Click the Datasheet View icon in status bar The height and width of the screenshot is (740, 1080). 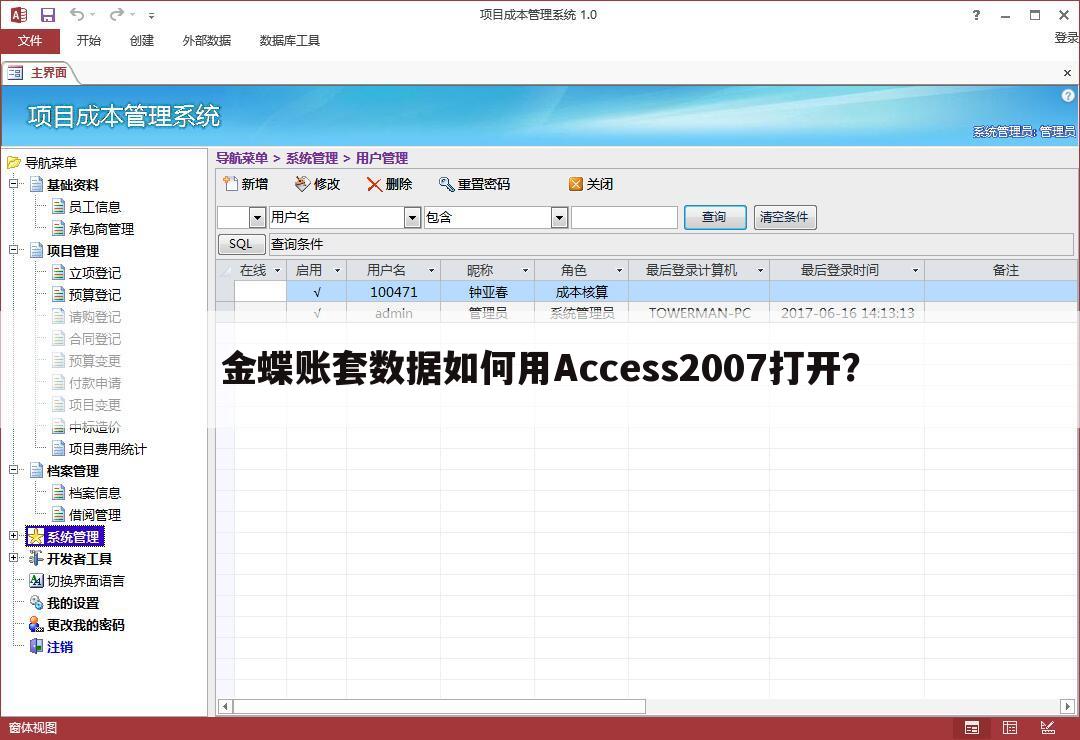pyautogui.click(x=1010, y=728)
